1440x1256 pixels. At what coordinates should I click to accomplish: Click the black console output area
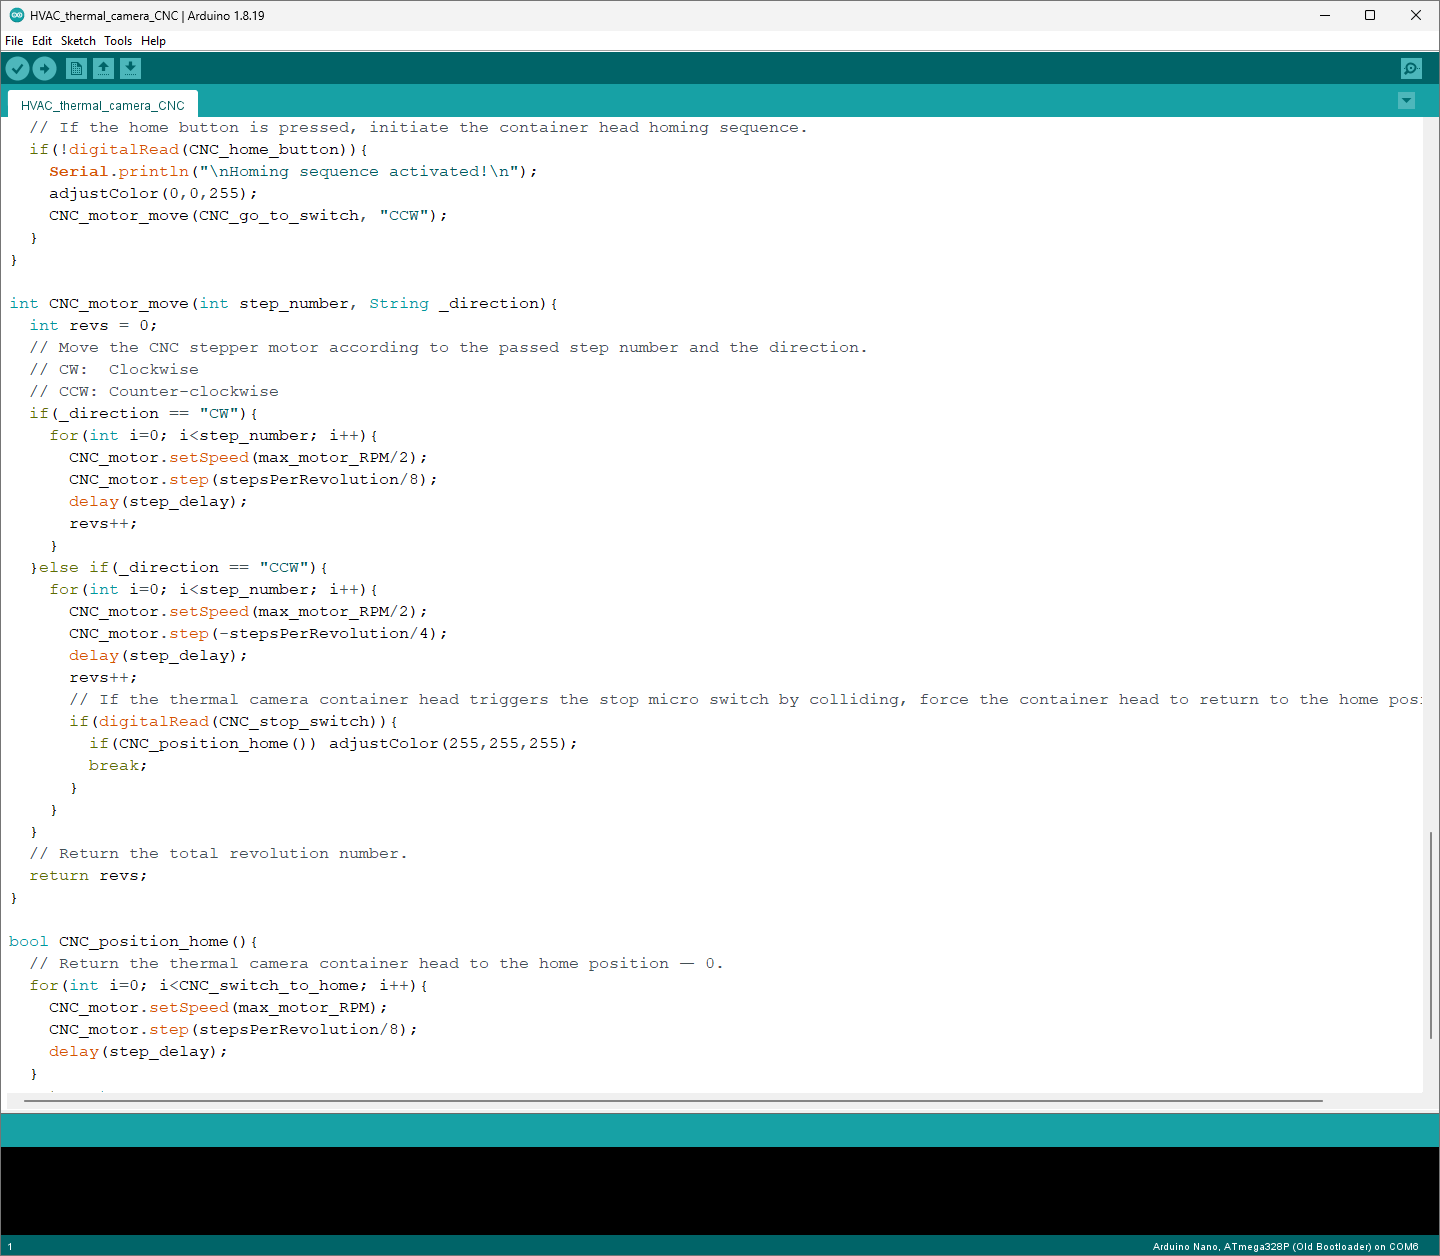720,1190
